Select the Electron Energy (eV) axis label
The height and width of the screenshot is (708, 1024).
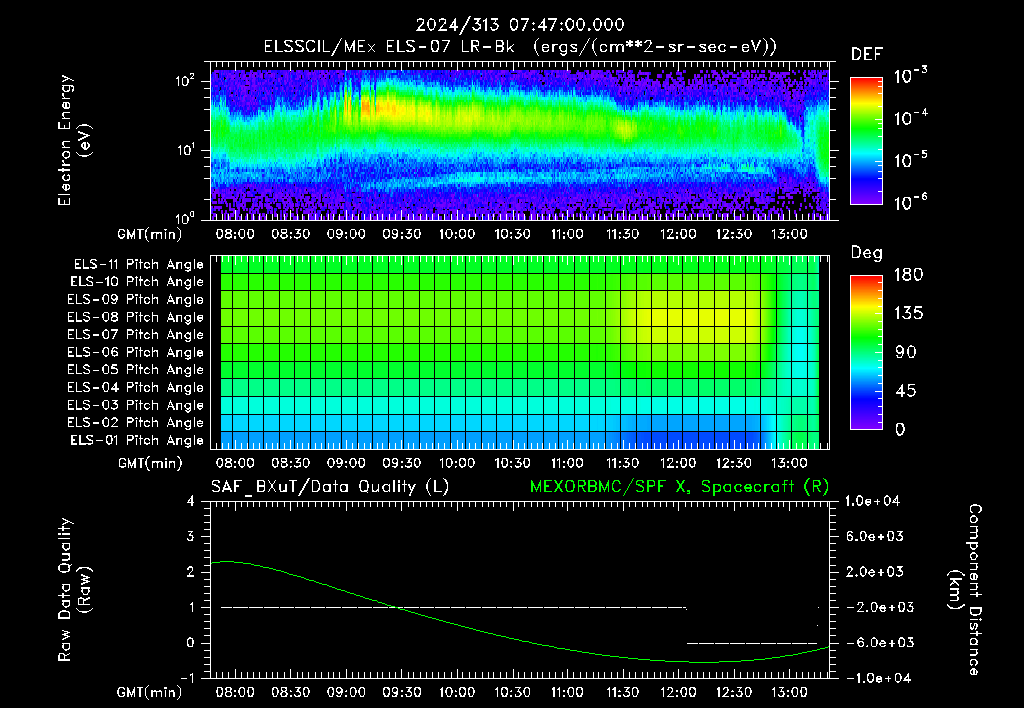74,140
